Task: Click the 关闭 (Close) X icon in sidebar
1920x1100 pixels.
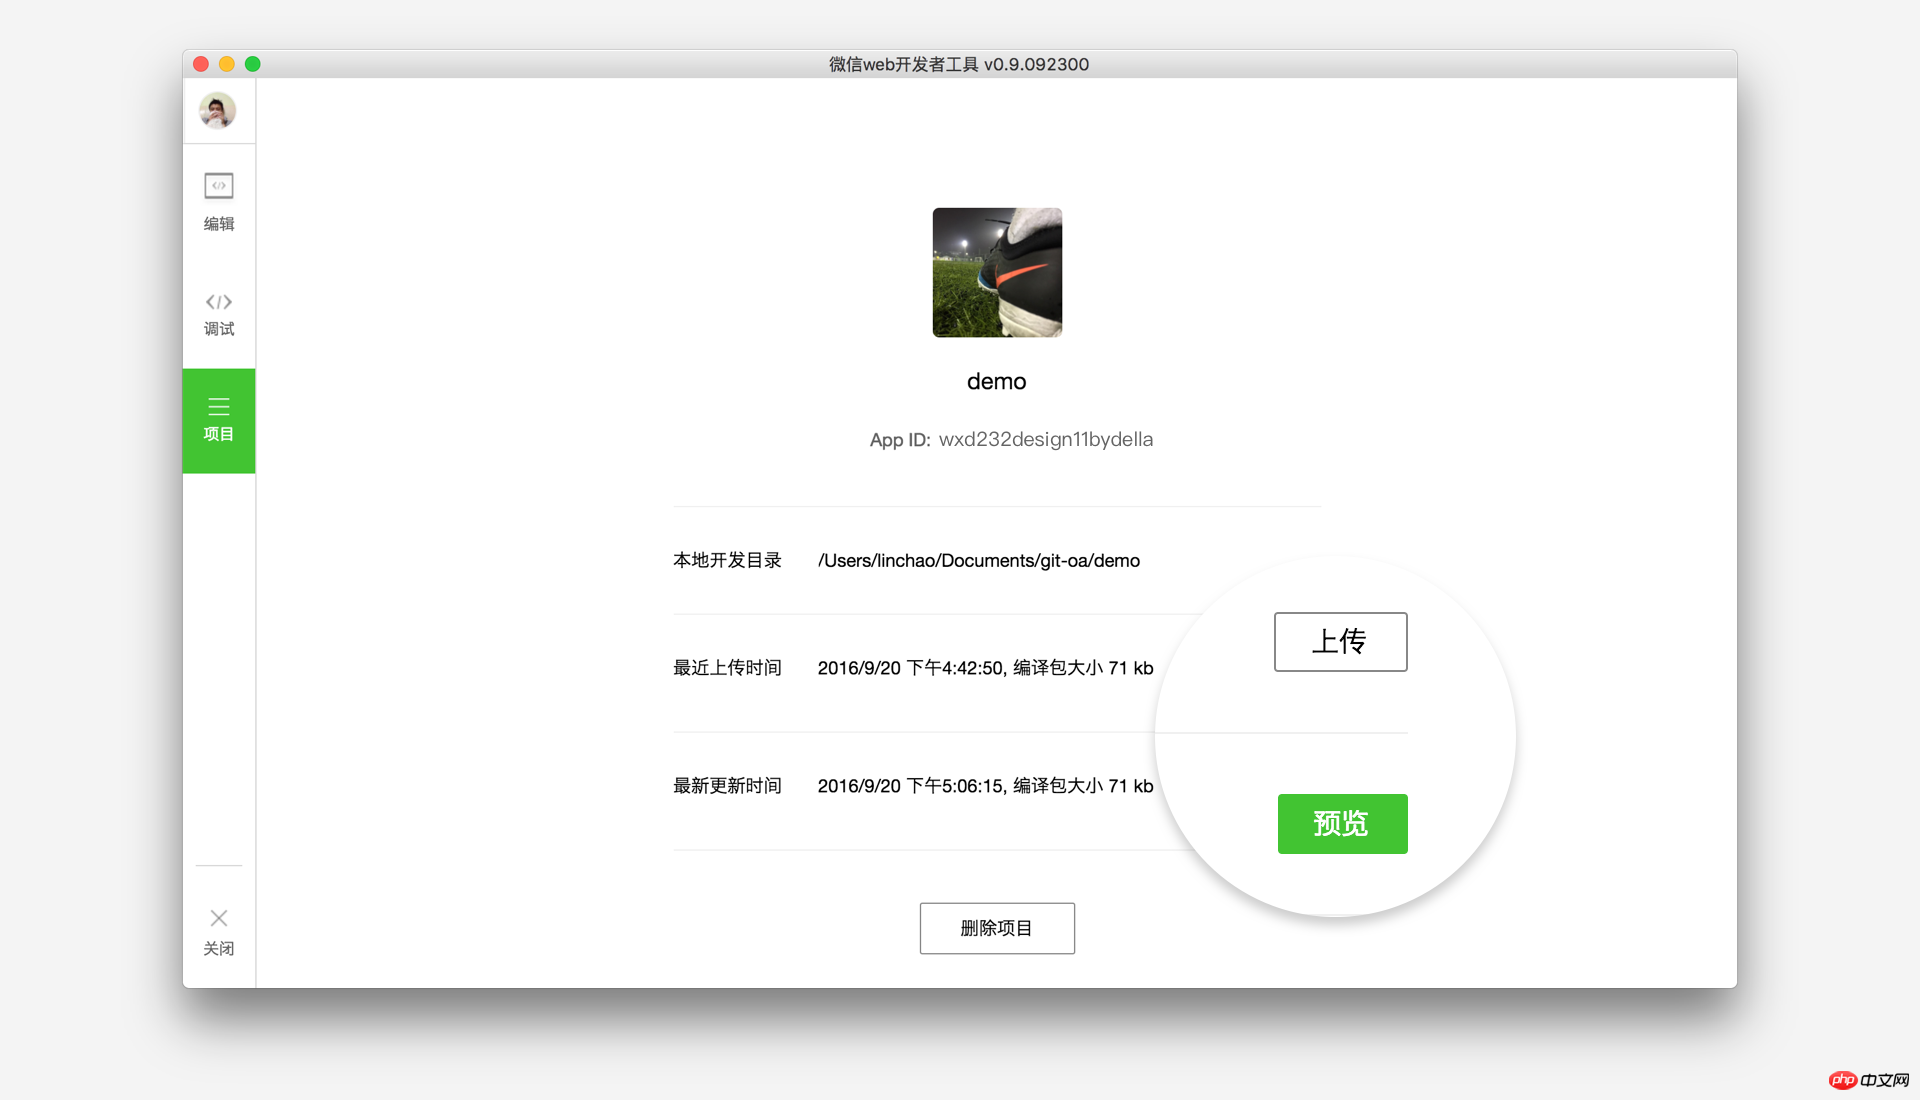Action: 218,919
